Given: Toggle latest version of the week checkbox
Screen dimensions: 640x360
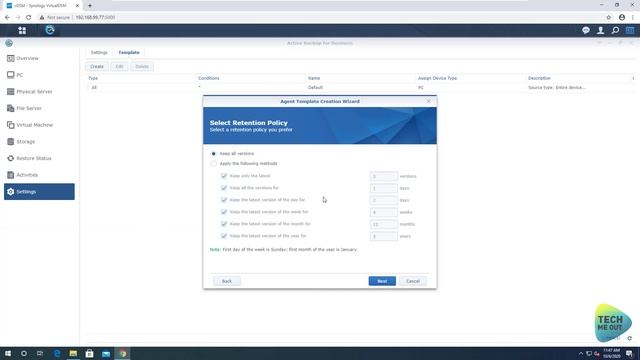Looking at the screenshot, I should point(224,212).
